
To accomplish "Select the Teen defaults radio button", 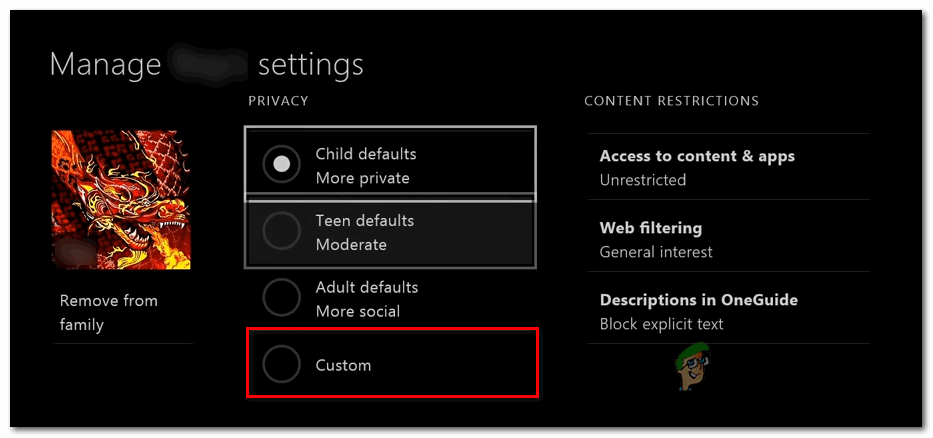I will click(282, 232).
